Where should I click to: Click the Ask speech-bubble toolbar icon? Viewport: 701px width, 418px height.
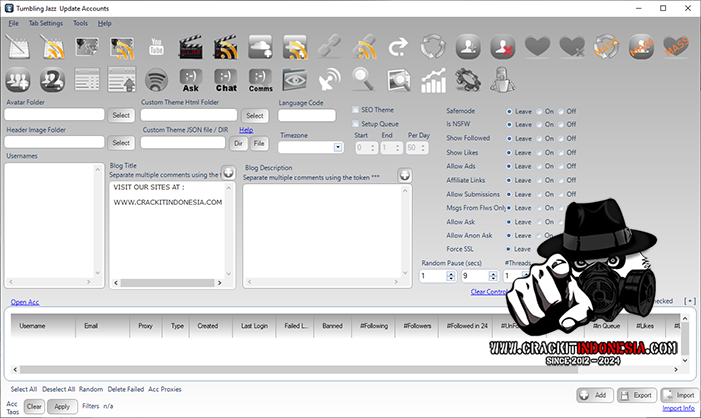pos(192,81)
